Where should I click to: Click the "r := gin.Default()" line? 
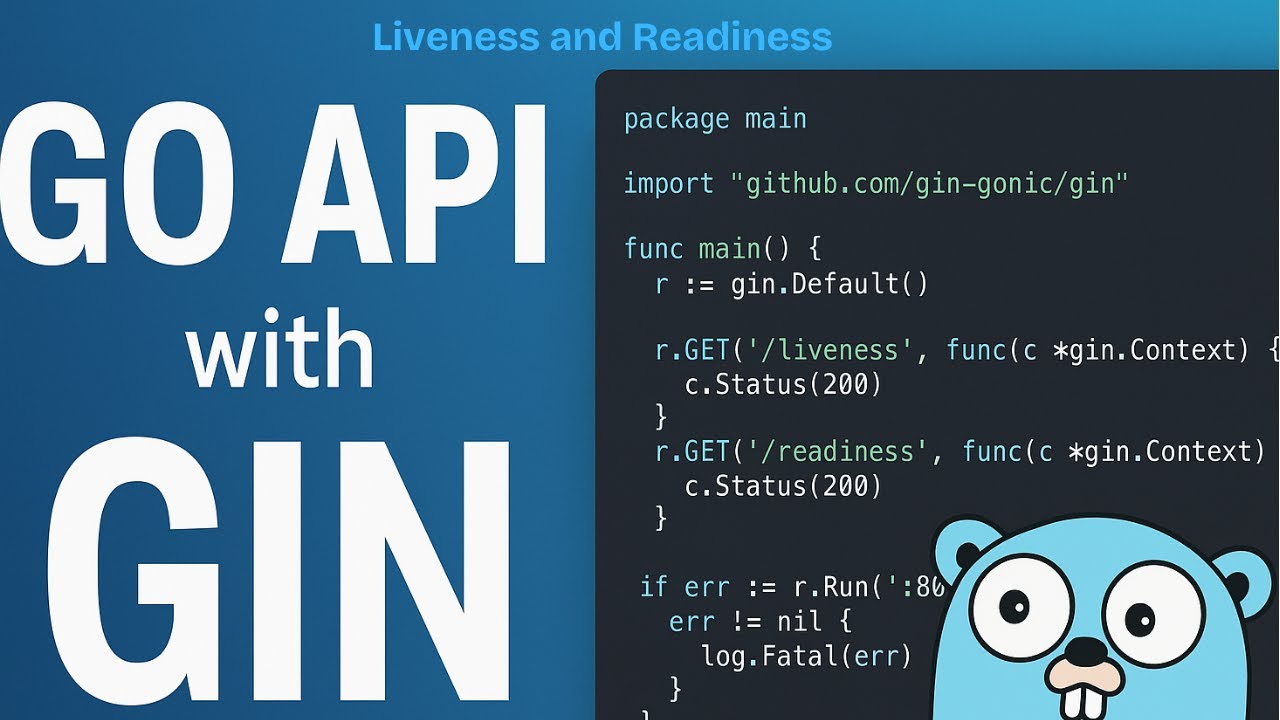point(791,284)
